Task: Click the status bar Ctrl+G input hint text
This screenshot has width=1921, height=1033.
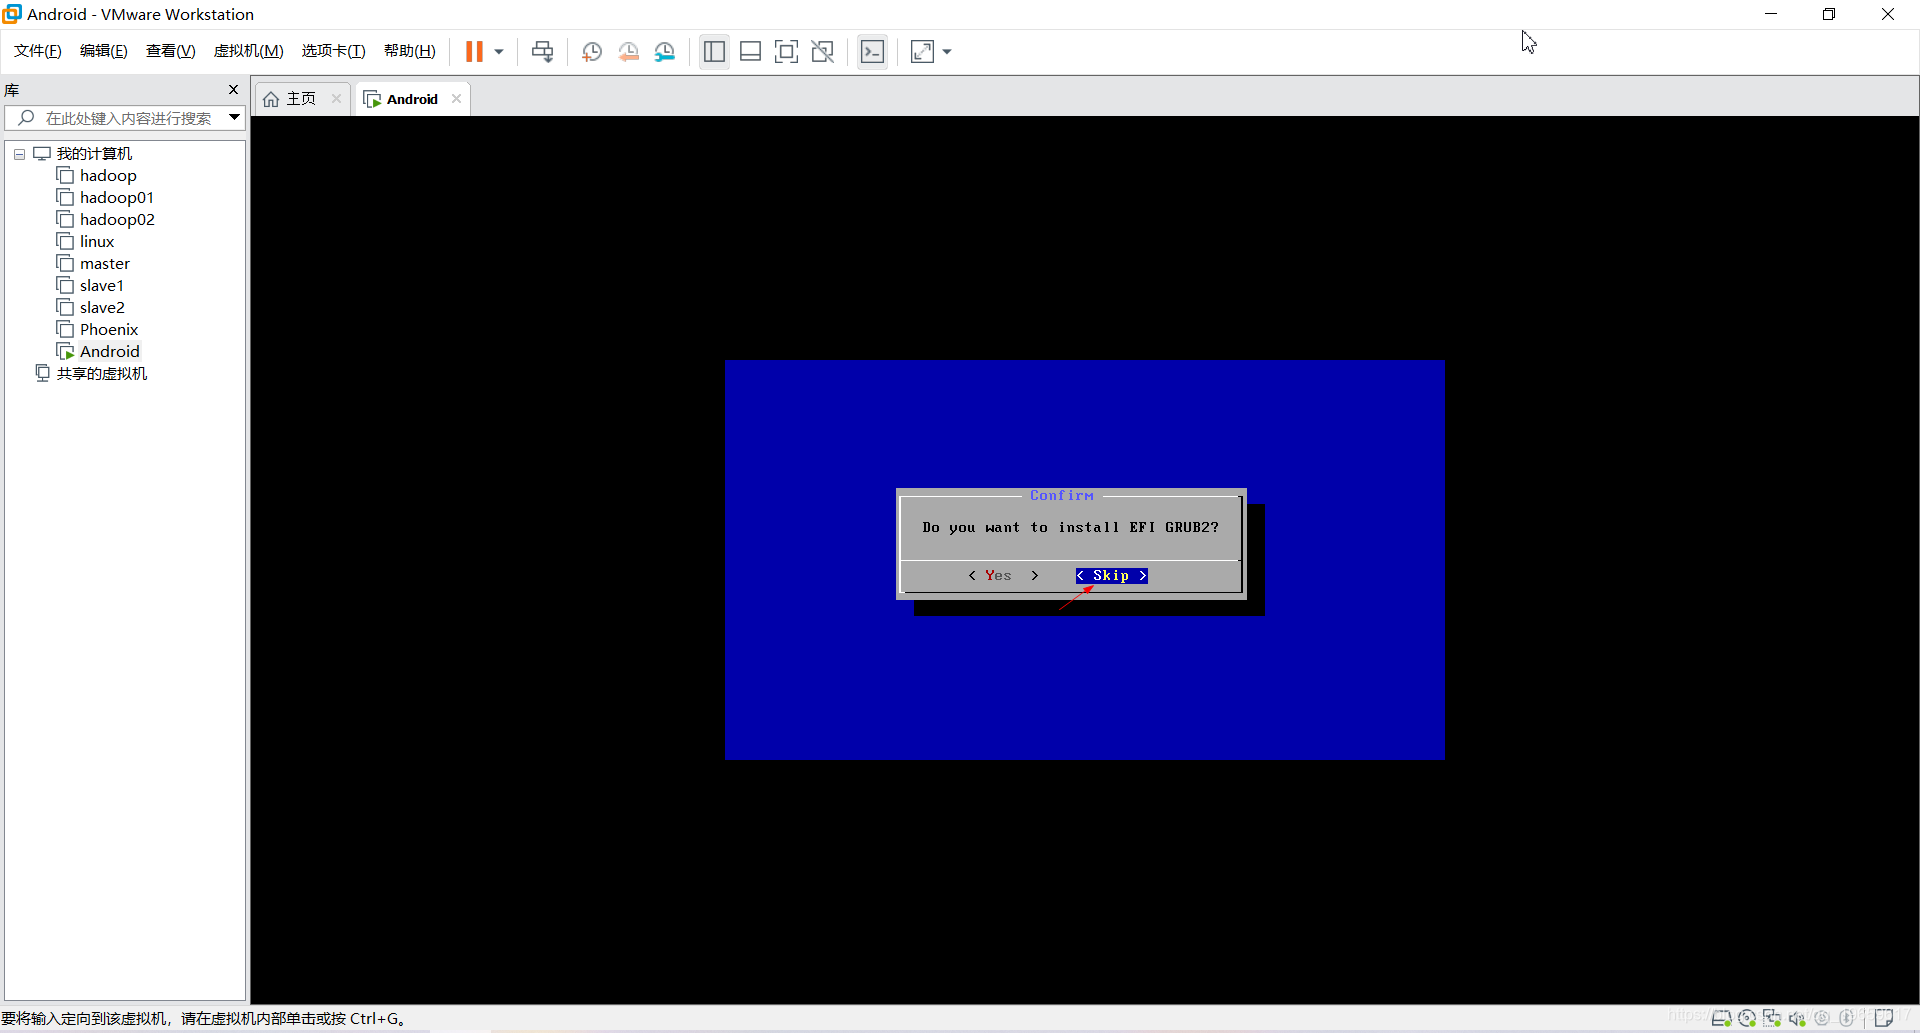Action: [203, 1019]
